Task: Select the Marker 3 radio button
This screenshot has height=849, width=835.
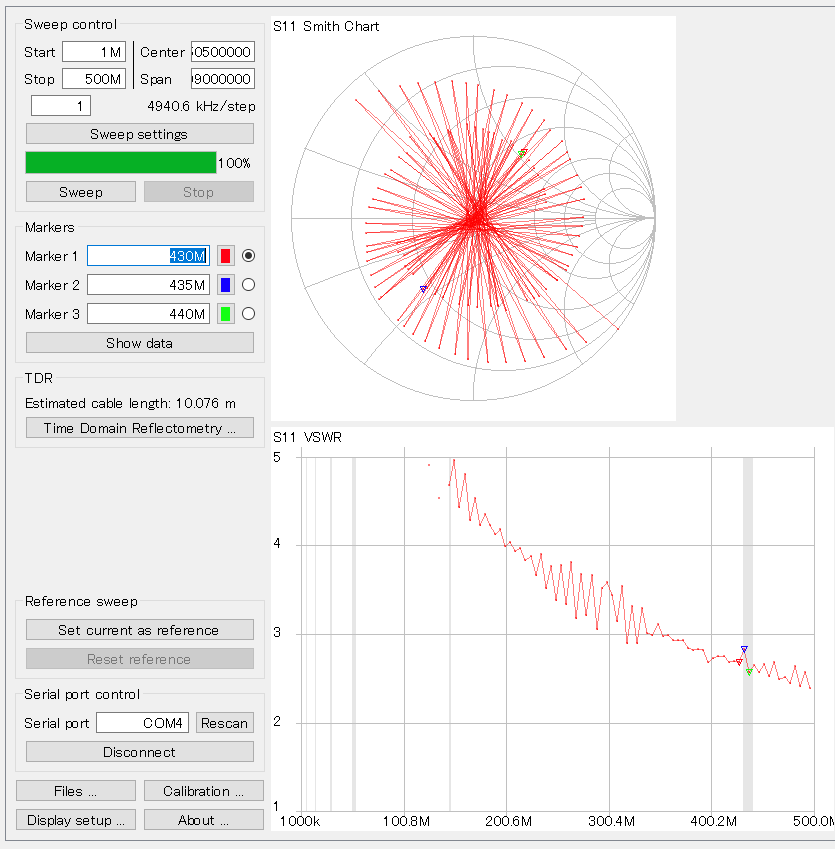Action: tap(249, 314)
